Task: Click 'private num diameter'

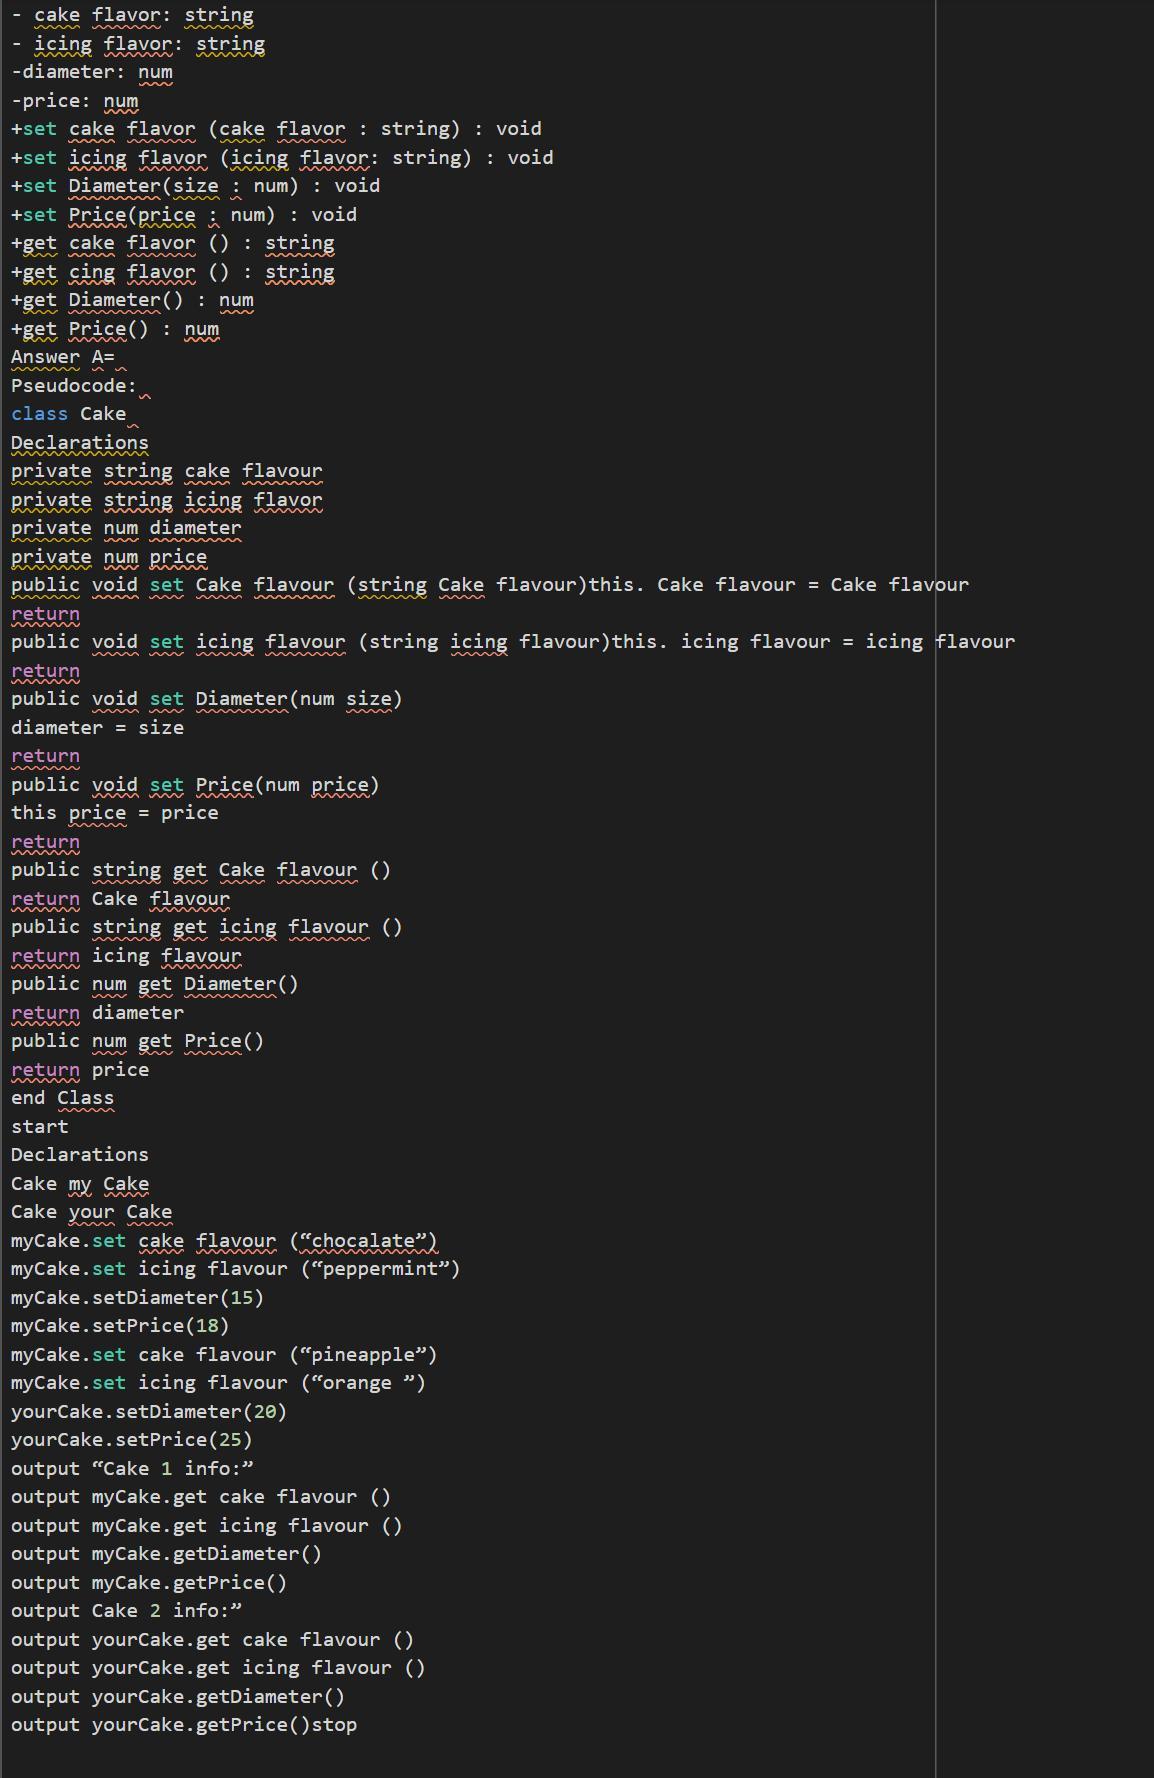Action: [x=126, y=528]
